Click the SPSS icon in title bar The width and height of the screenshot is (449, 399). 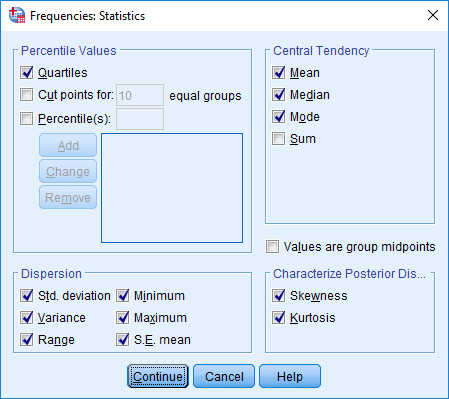[17, 15]
